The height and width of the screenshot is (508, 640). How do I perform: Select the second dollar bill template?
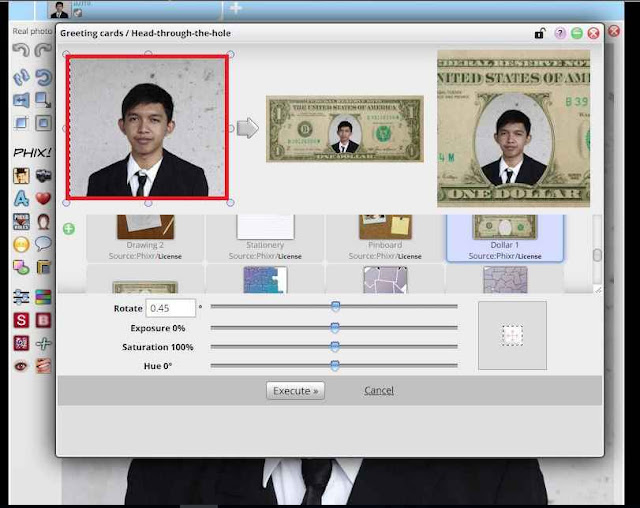[145, 287]
